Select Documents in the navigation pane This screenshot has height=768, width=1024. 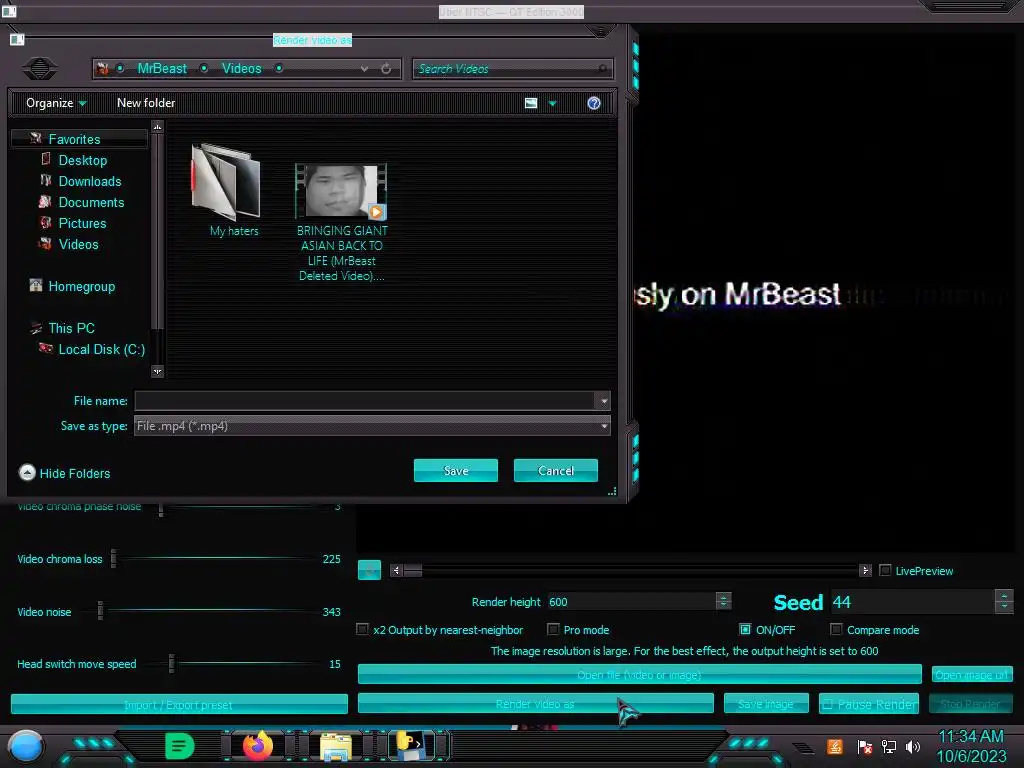coord(91,202)
